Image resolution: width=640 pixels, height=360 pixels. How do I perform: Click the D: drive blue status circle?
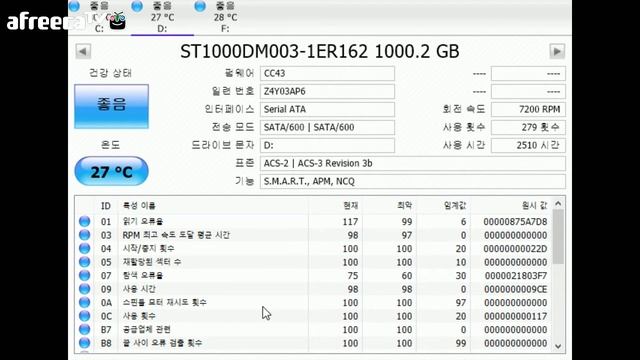click(137, 6)
